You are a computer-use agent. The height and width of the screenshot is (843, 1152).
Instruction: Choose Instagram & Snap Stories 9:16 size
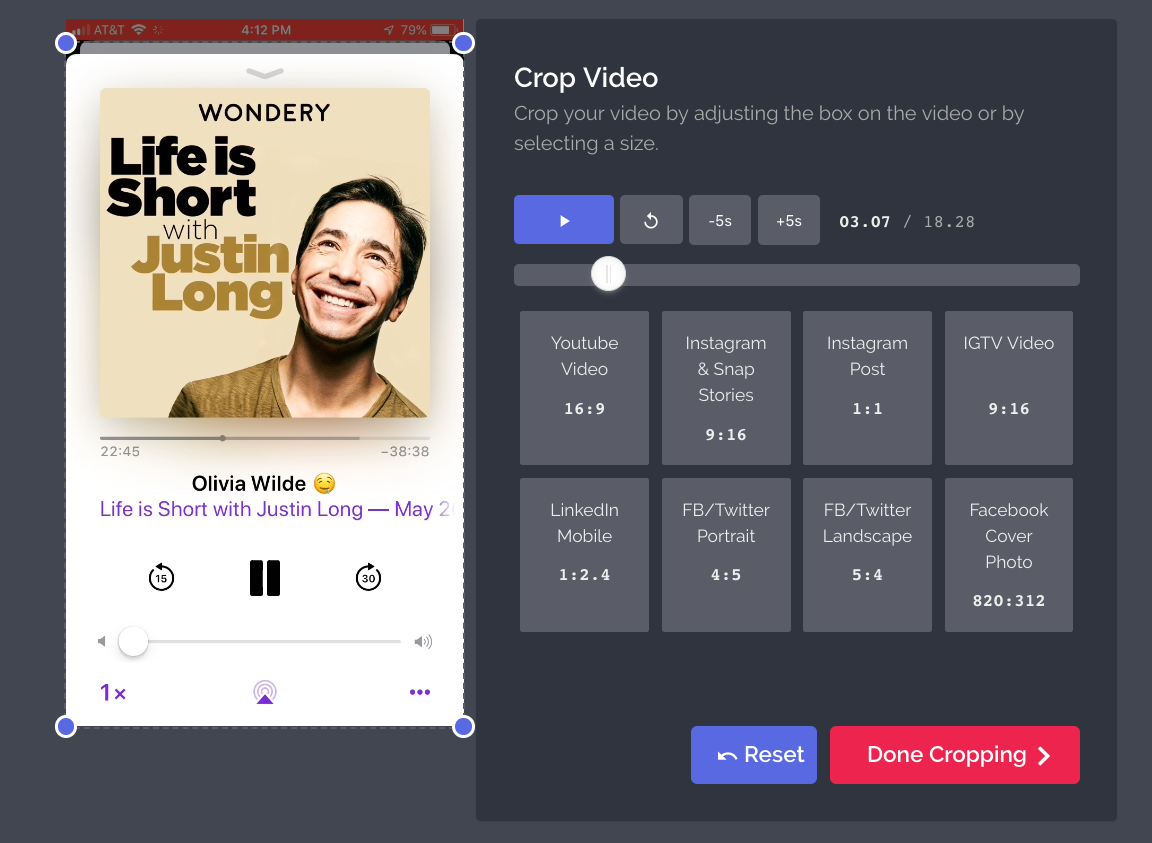726,387
